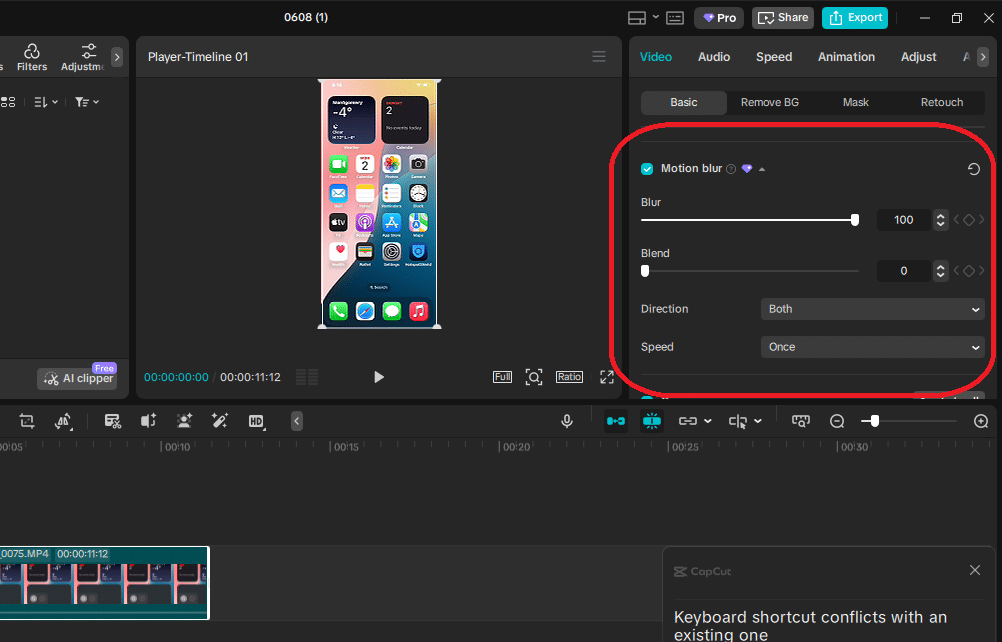Open the HD enhance quality tool

pos(256,421)
